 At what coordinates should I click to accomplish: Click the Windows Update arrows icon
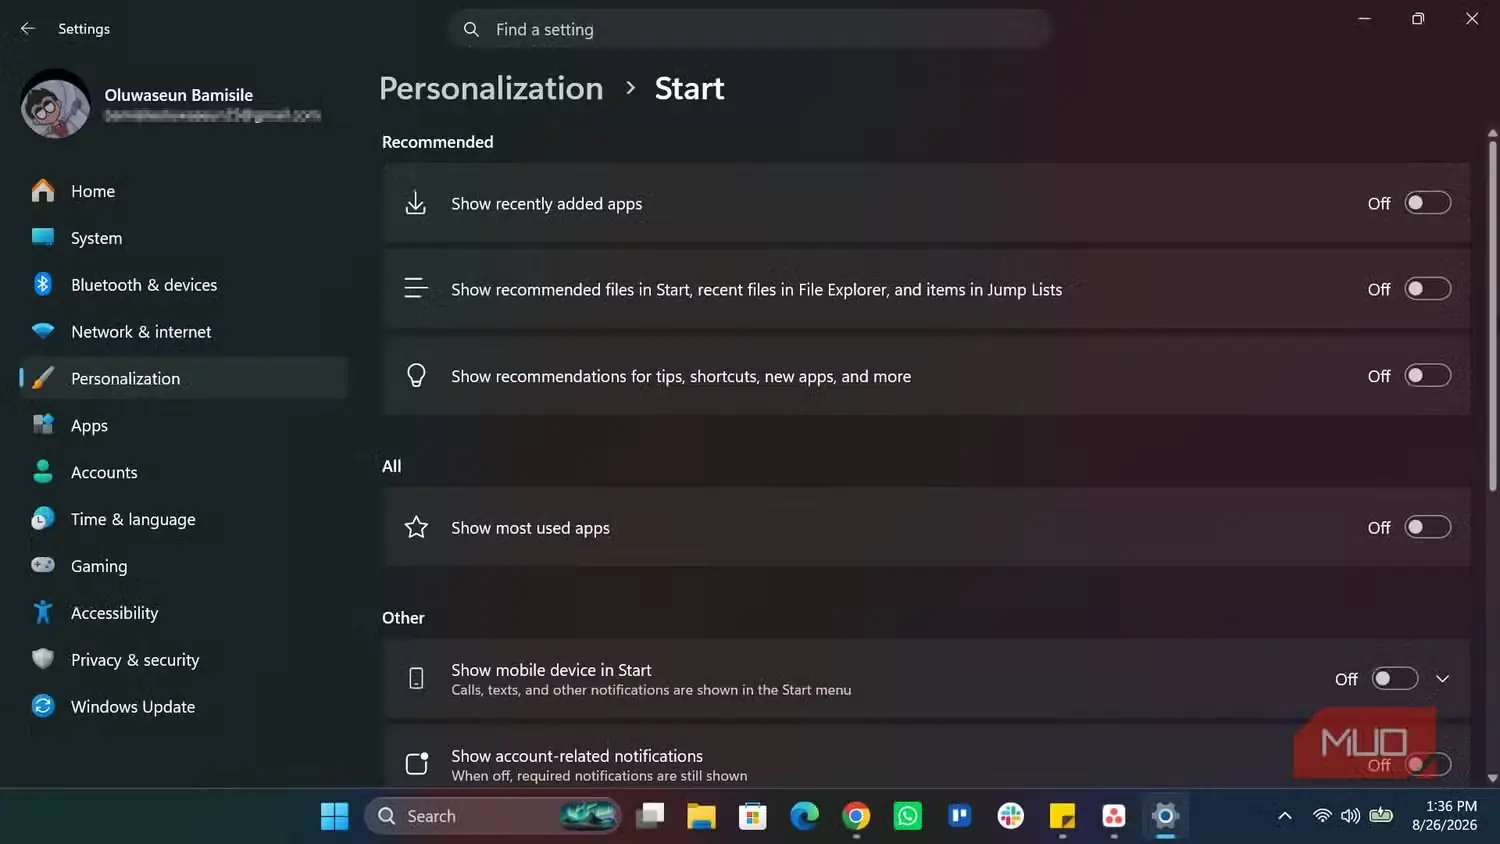pos(43,706)
